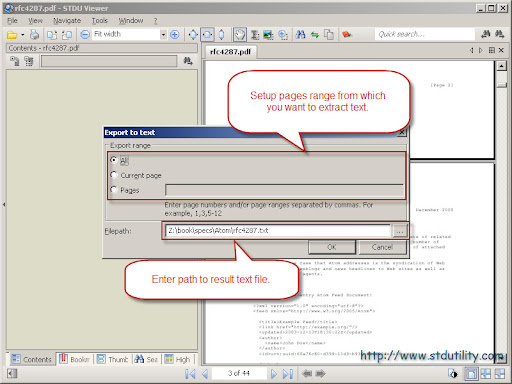Navigate forward in view history
Screen dimensions: 512x384
pyautogui.click(x=320, y=374)
